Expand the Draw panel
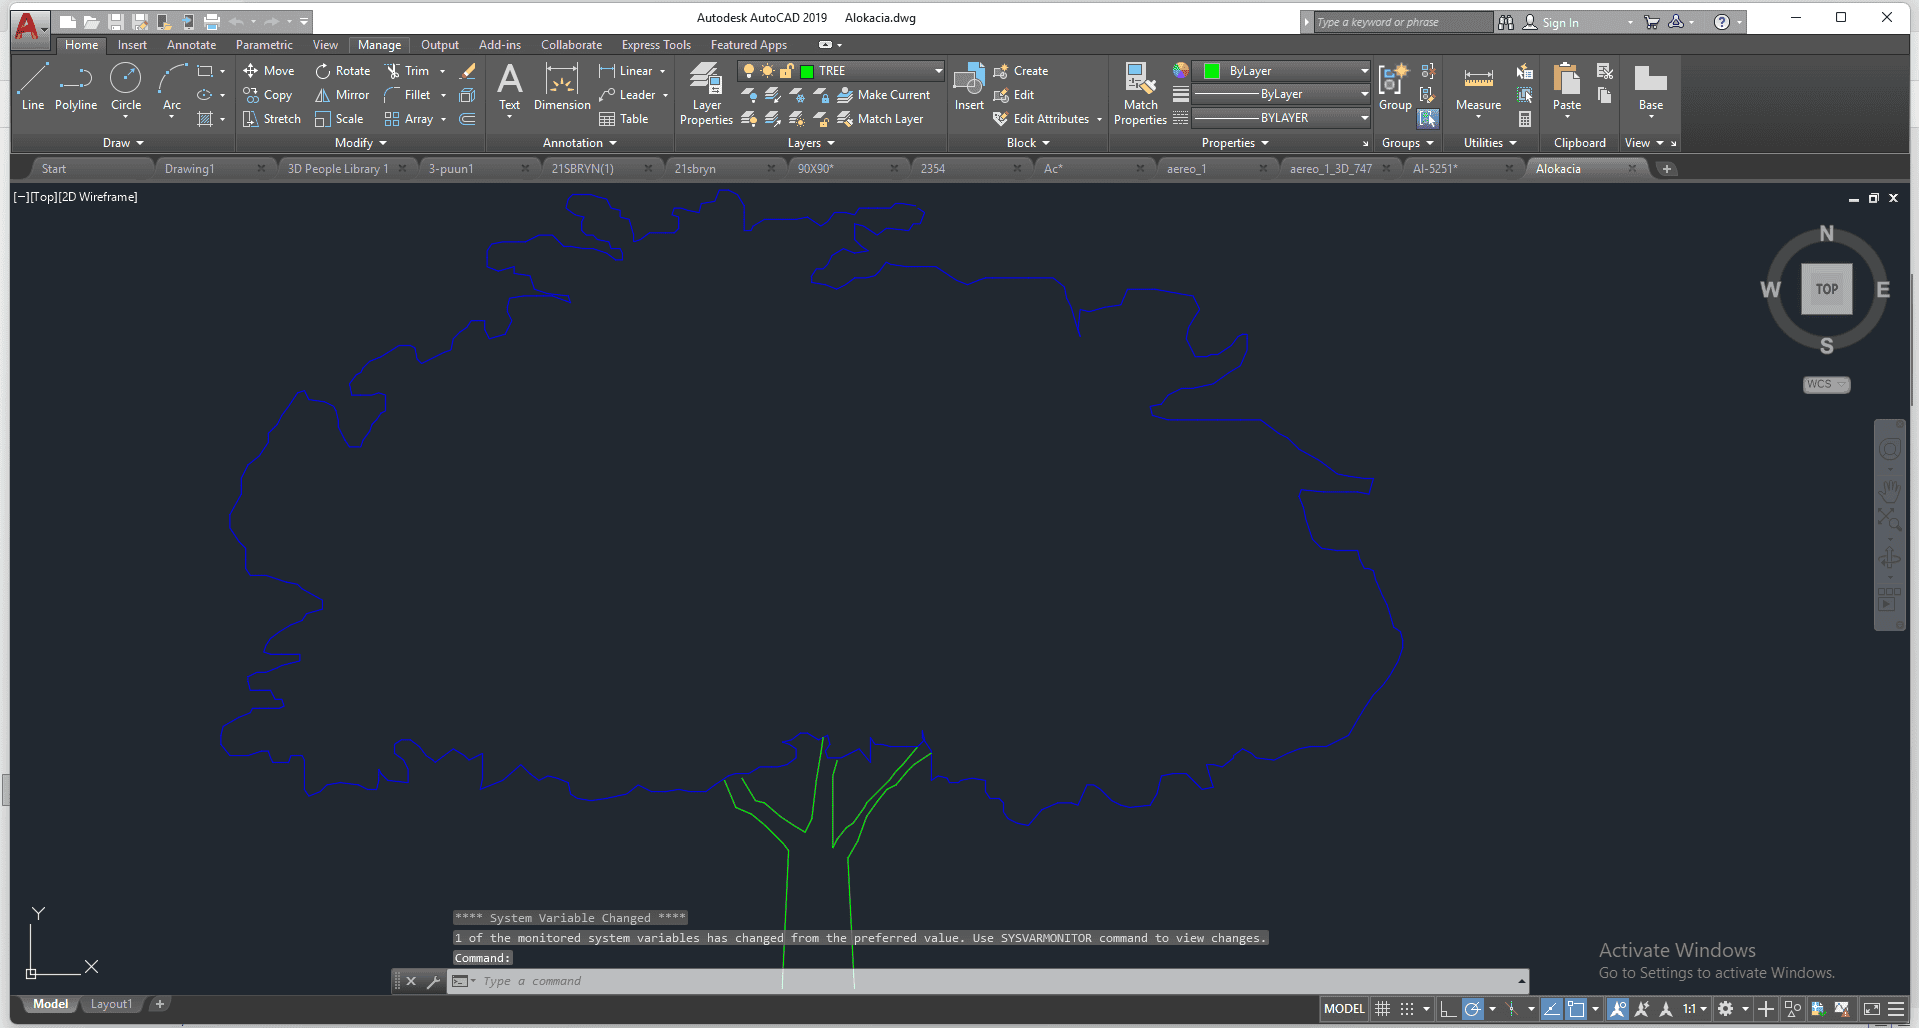 click(x=123, y=143)
